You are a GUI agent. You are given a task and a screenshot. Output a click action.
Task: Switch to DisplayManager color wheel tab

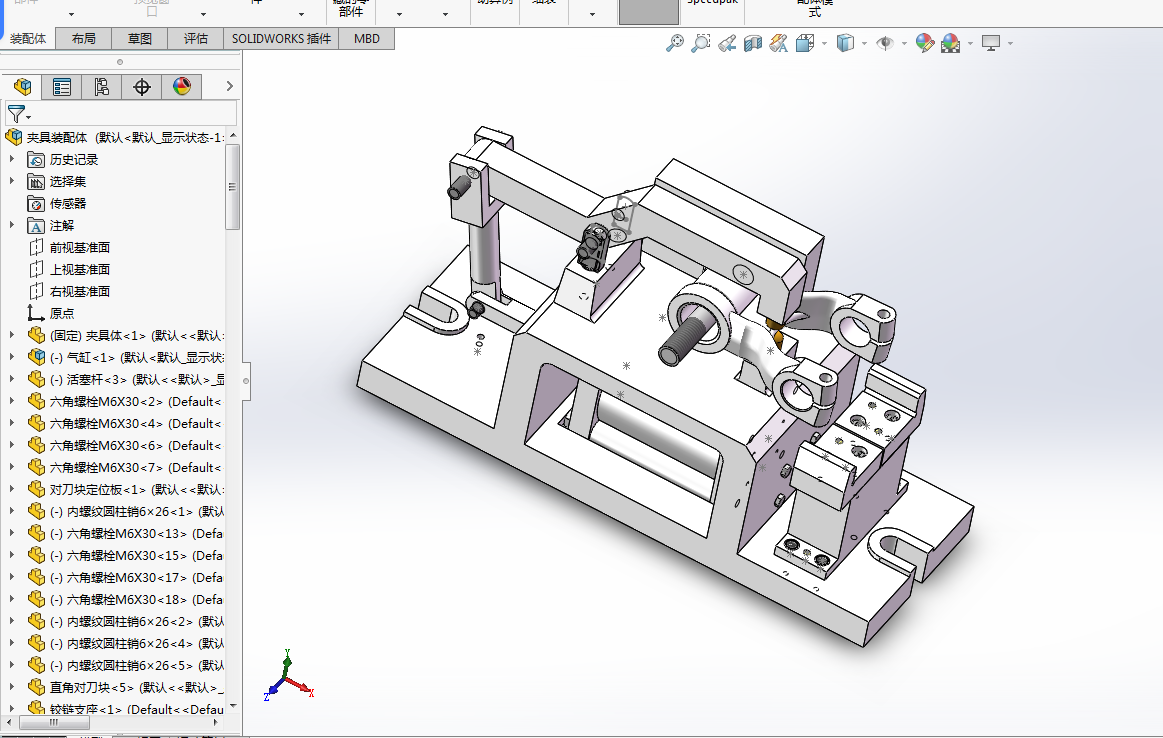click(x=182, y=87)
